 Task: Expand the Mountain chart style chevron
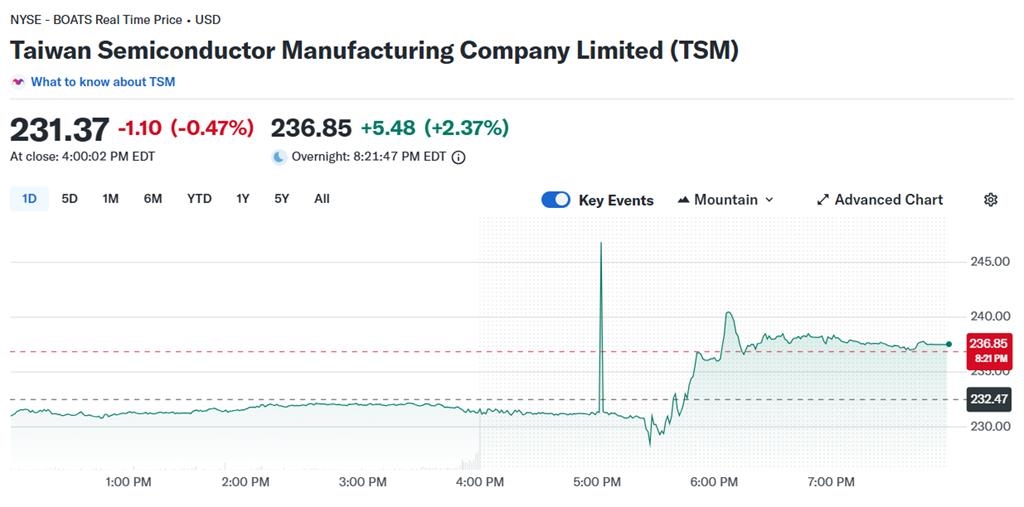[x=769, y=200]
